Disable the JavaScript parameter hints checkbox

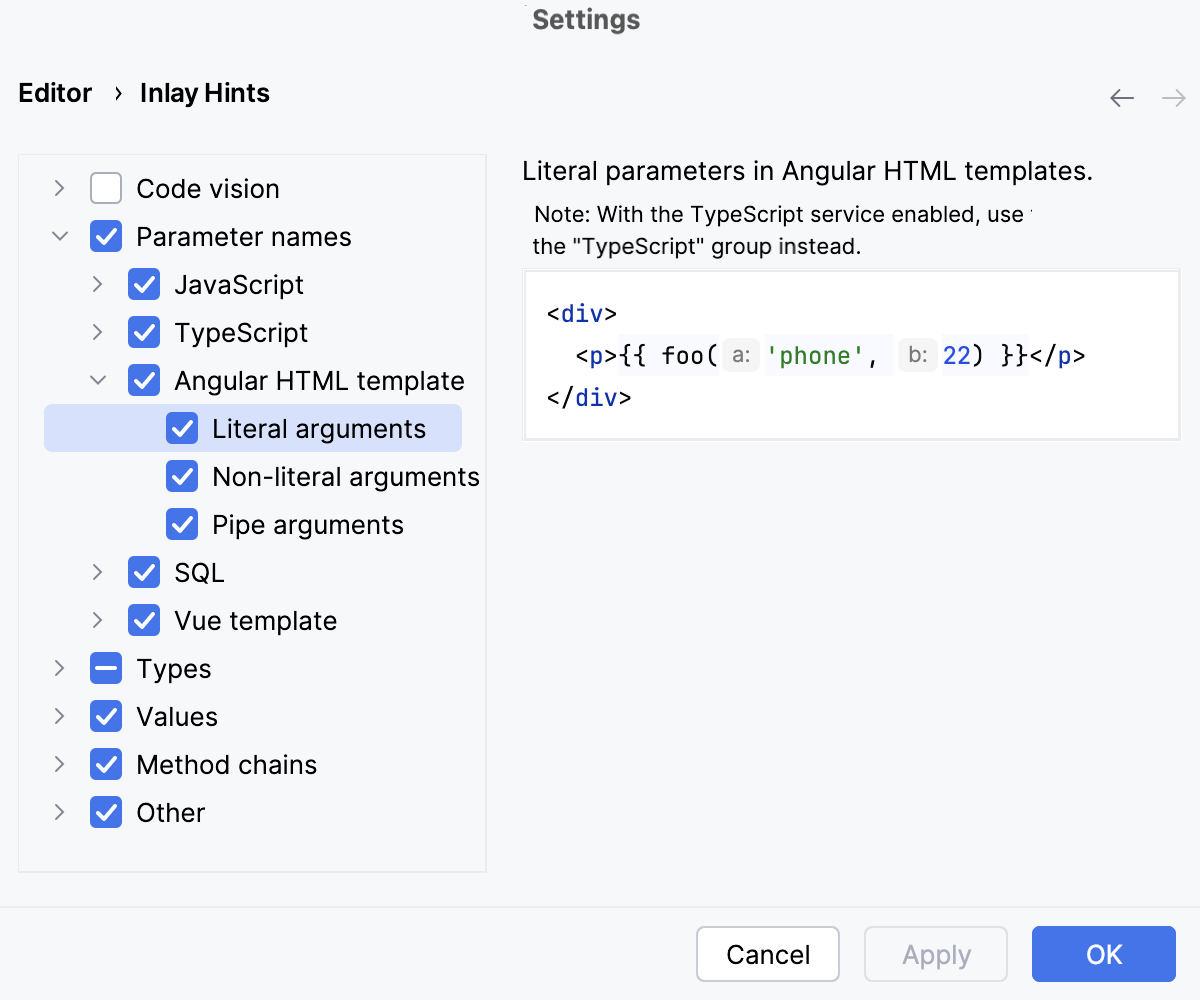pyautogui.click(x=144, y=284)
